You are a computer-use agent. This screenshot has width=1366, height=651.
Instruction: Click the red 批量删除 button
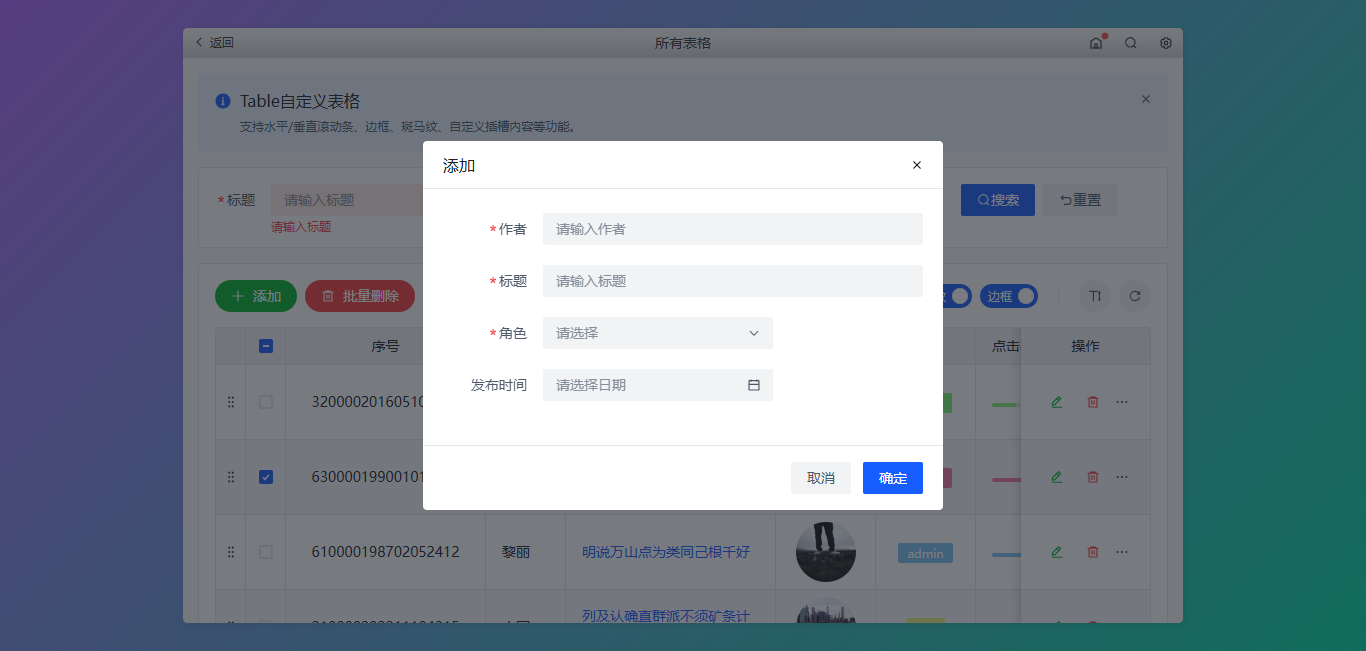[x=360, y=296]
